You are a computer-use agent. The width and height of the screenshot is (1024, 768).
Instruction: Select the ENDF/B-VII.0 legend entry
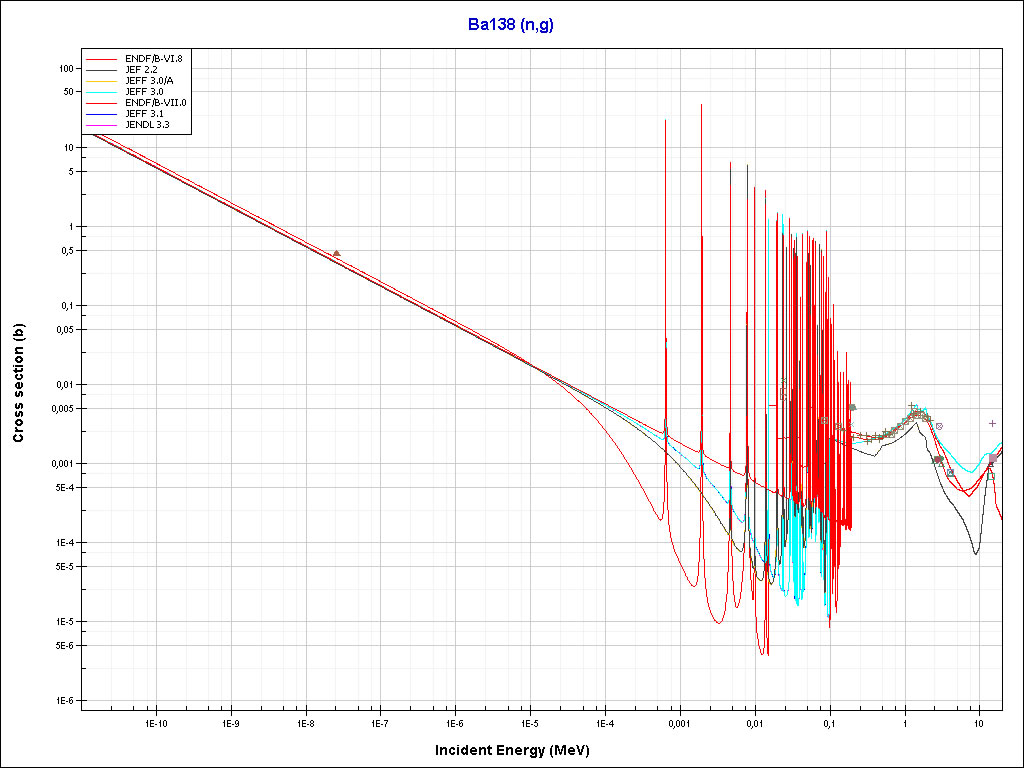tap(155, 103)
